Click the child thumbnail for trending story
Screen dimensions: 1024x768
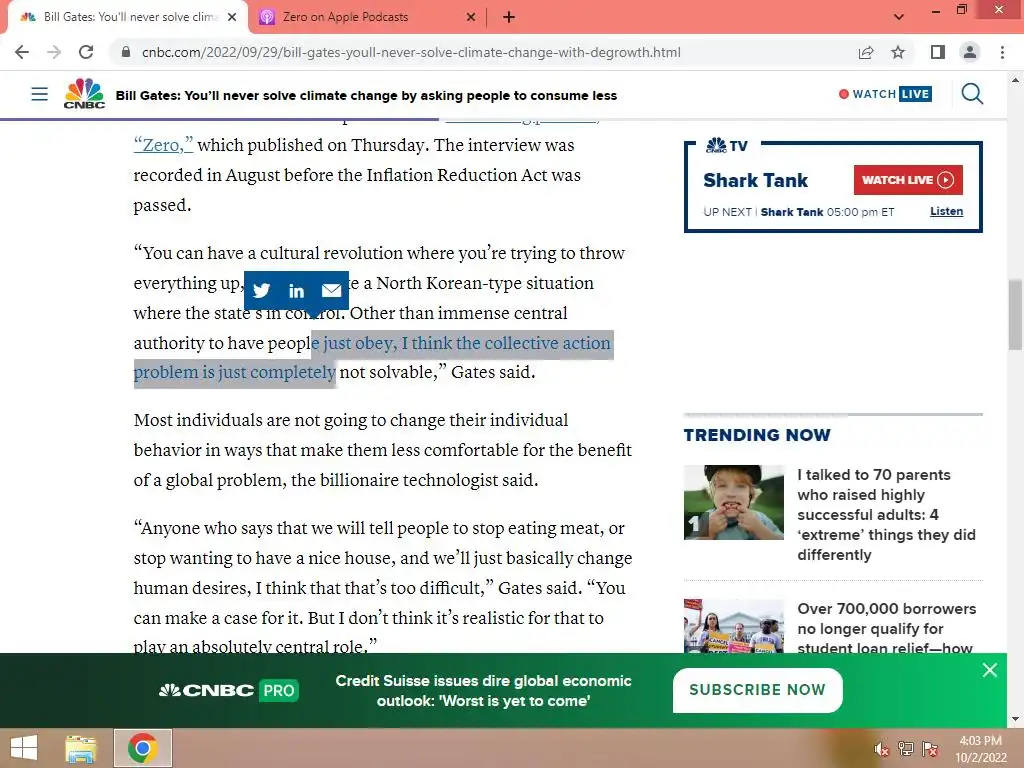coord(733,502)
